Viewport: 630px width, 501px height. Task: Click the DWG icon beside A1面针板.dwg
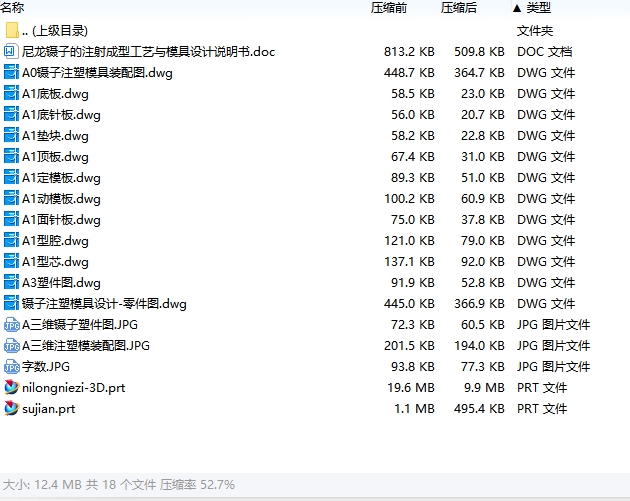tap(11, 219)
